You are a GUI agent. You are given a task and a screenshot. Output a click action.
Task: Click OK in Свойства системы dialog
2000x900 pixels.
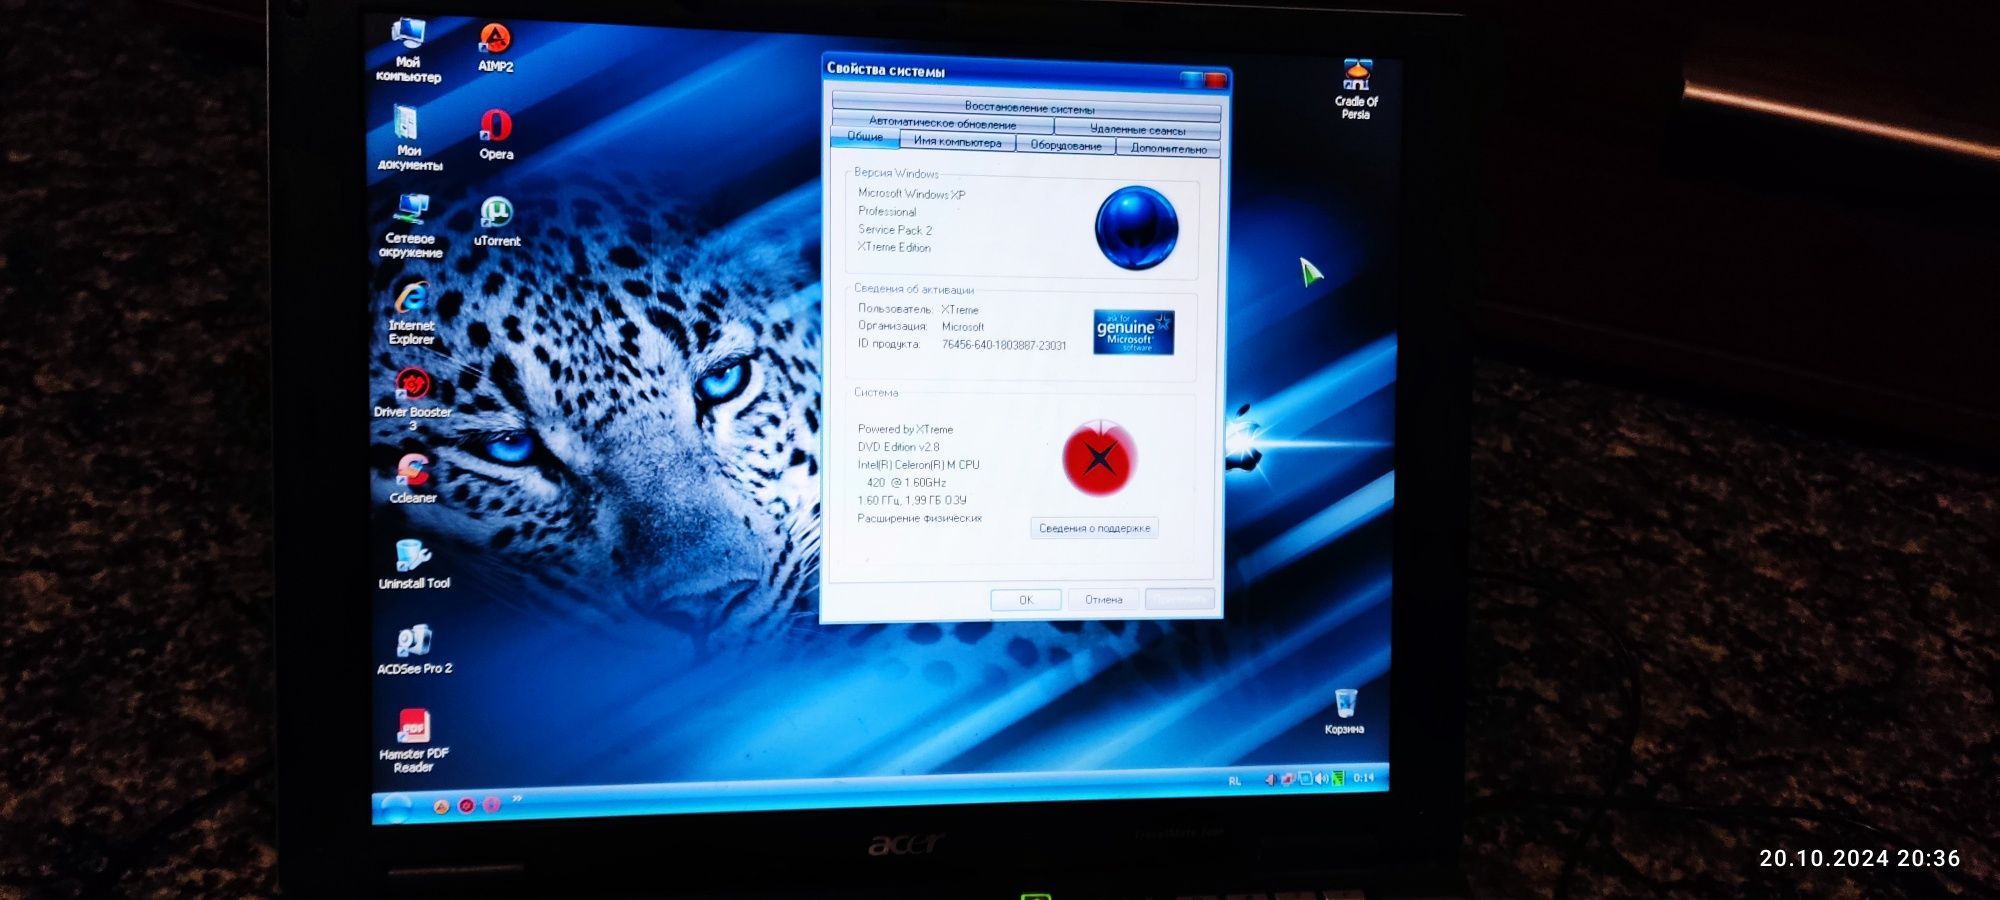[1026, 600]
